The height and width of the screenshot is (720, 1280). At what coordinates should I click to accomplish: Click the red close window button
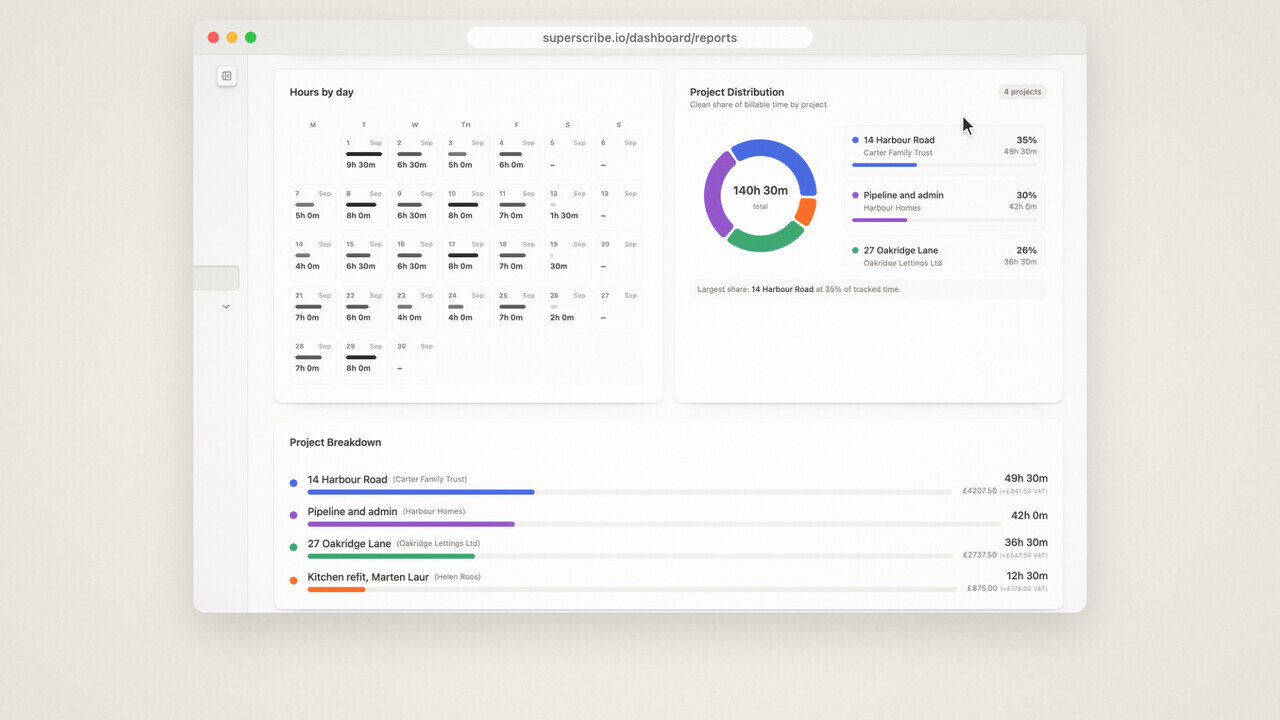[x=213, y=37]
